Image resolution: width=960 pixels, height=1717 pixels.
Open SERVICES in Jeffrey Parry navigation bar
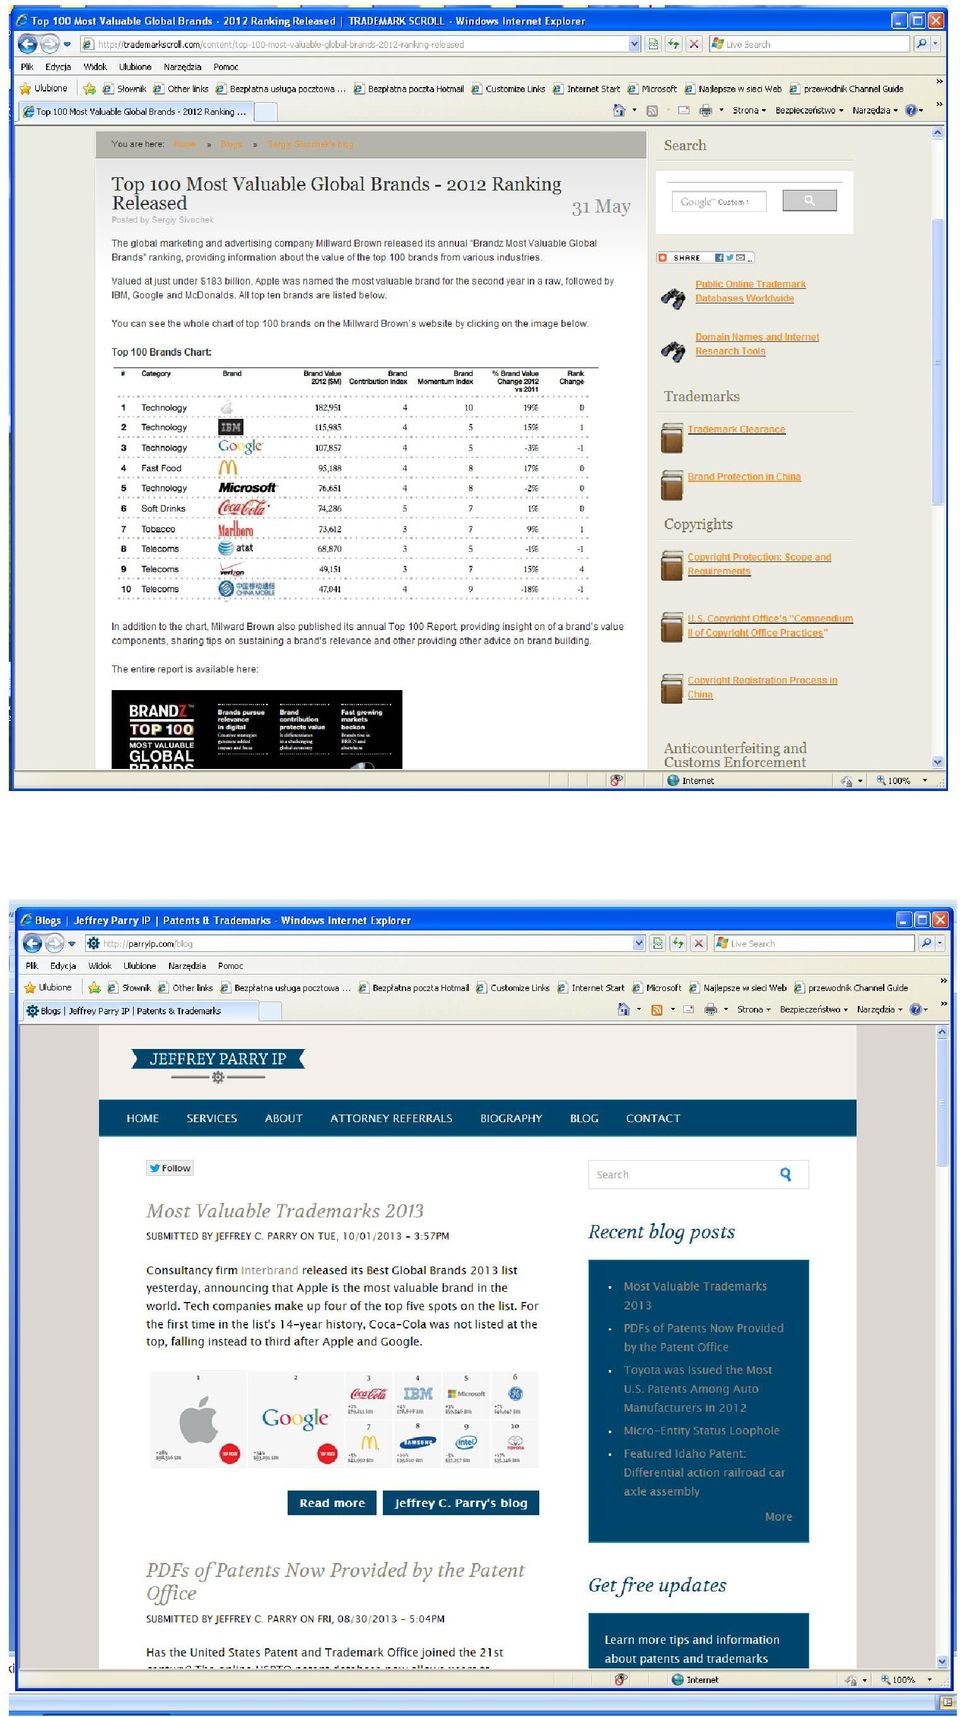(212, 1118)
